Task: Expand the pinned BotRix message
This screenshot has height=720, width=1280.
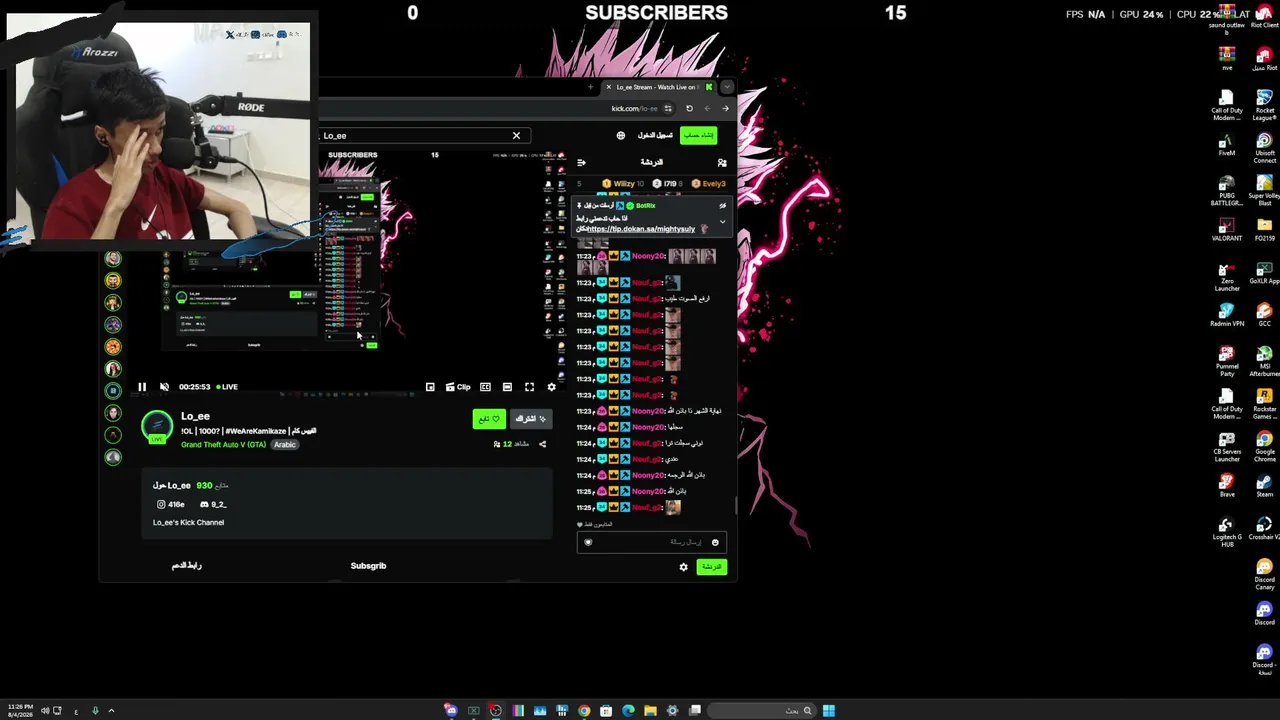Action: pyautogui.click(x=722, y=221)
